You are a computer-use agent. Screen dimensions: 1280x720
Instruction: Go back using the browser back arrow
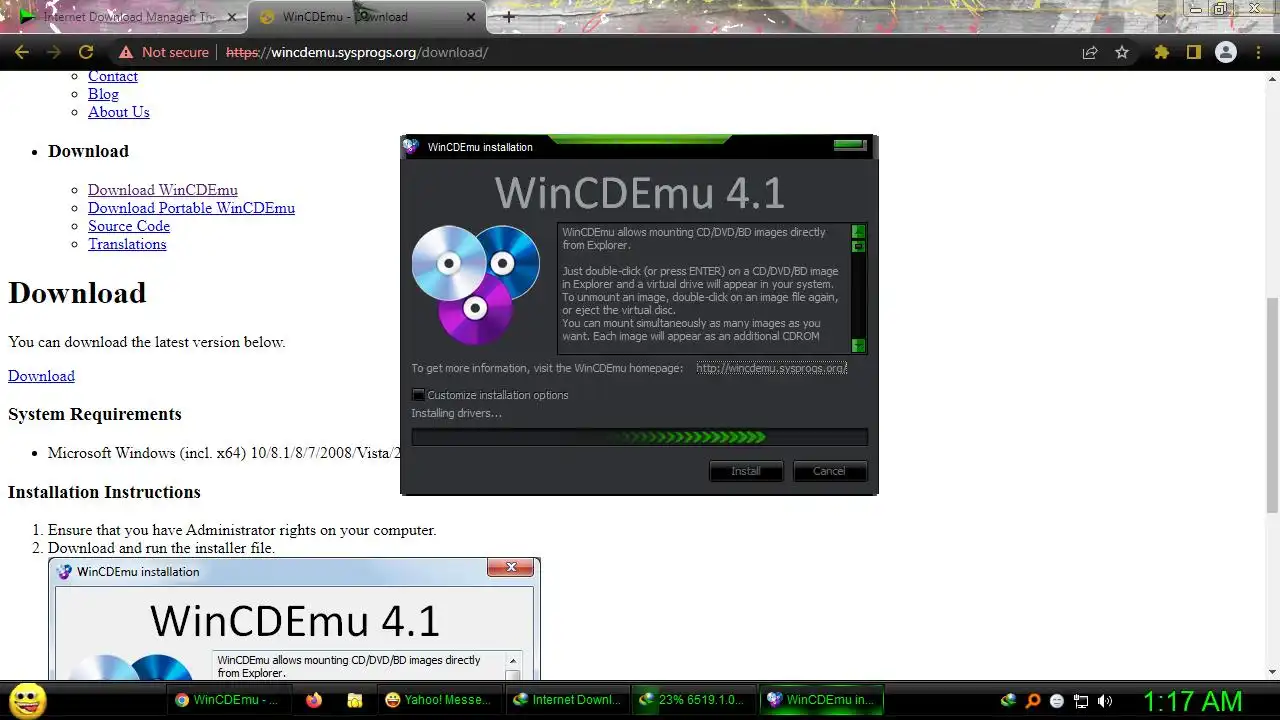[x=22, y=52]
